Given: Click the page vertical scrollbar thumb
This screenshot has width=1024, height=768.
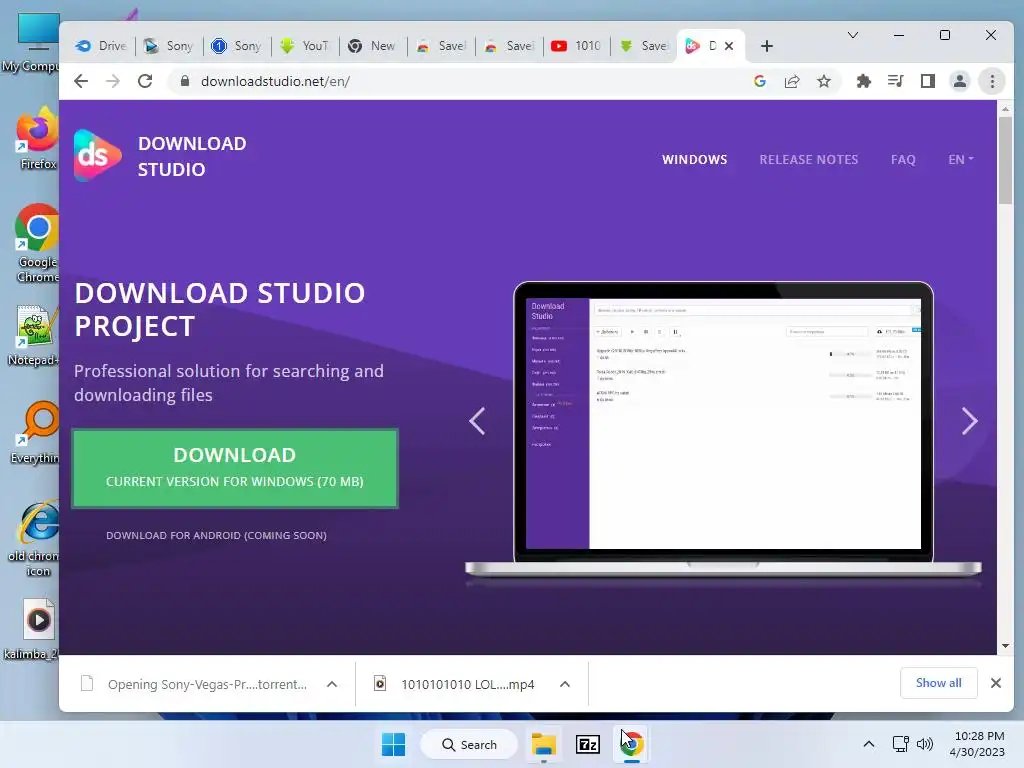Looking at the screenshot, I should pos(1006,161).
